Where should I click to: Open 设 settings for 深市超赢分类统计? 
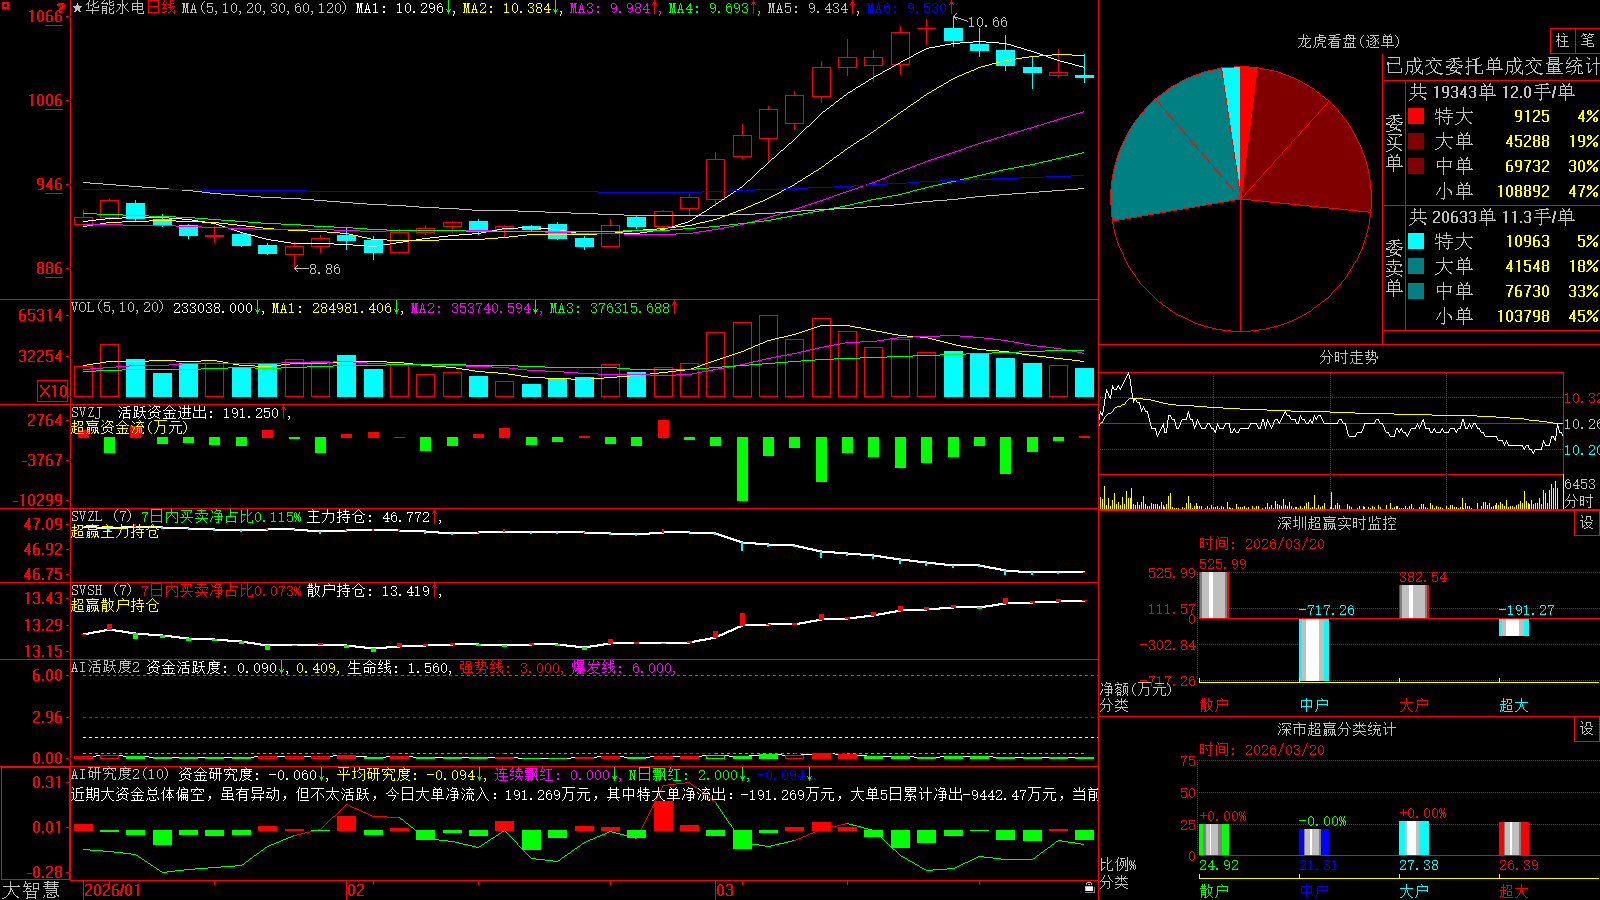[x=1587, y=729]
